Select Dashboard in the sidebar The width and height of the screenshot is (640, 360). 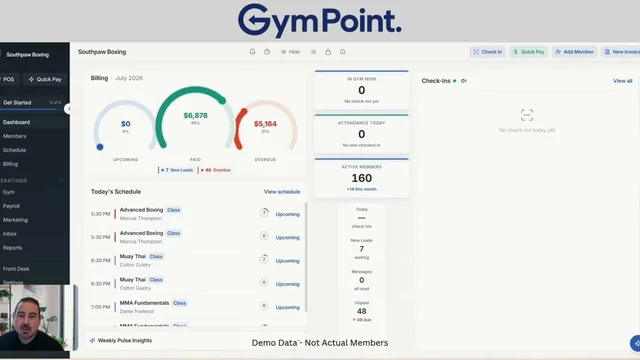point(16,122)
